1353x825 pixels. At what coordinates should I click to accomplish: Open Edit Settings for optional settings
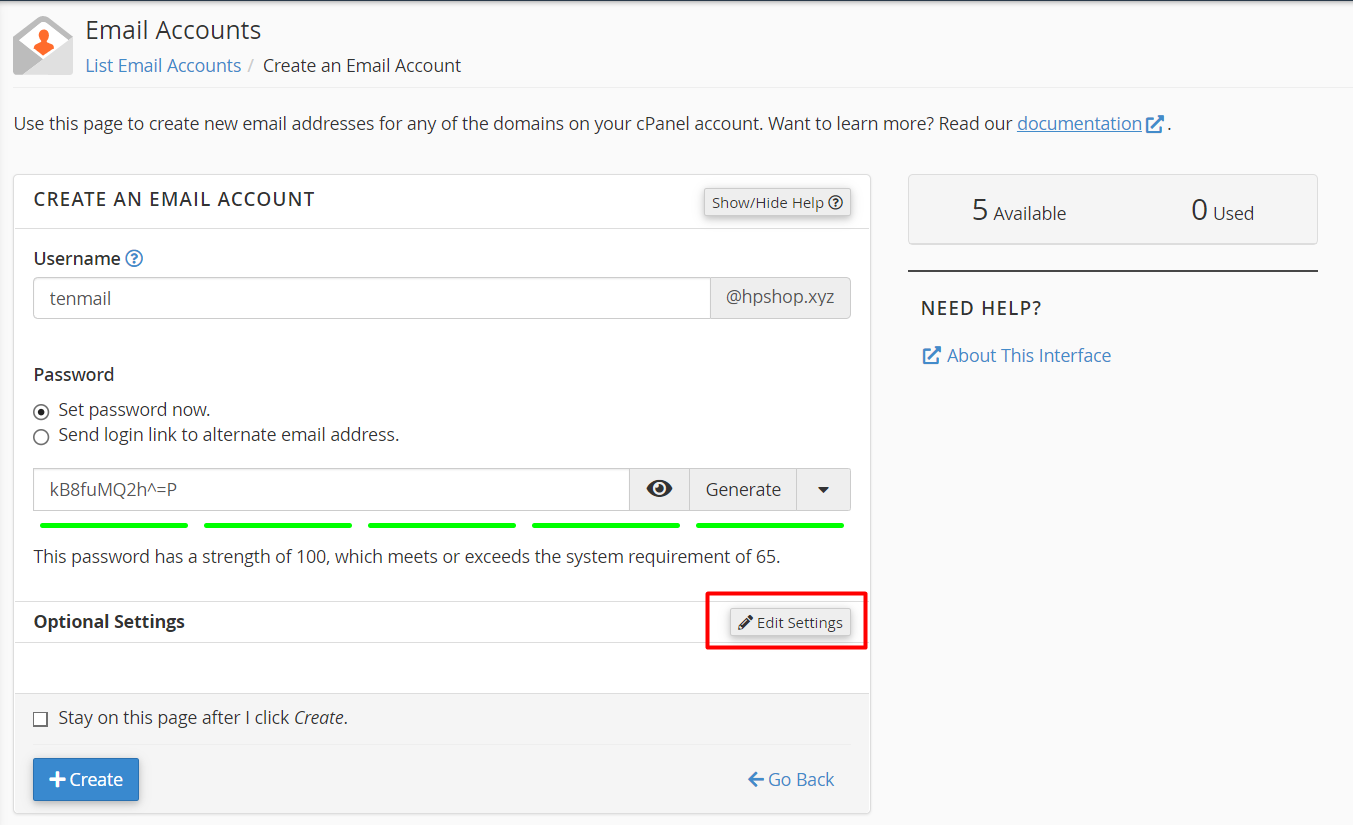[790, 622]
